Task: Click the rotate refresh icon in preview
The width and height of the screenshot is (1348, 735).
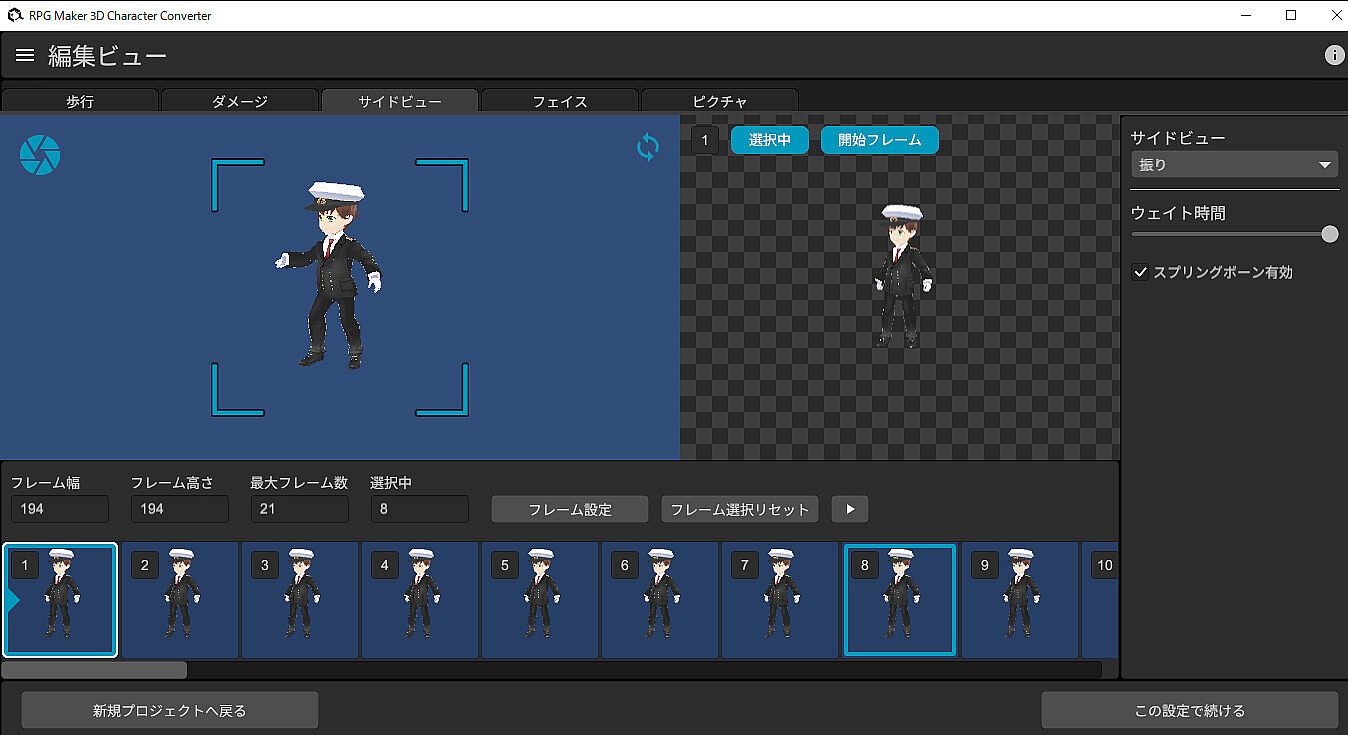Action: (x=648, y=148)
